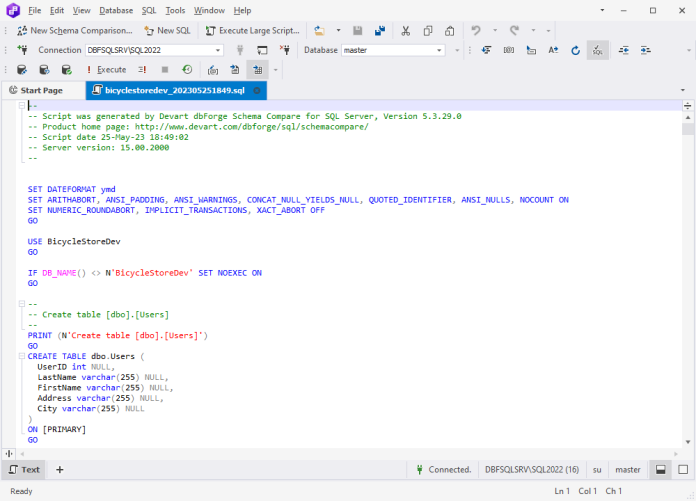The width and height of the screenshot is (696, 501).
Task: Click the Paste icon
Action: (450, 31)
